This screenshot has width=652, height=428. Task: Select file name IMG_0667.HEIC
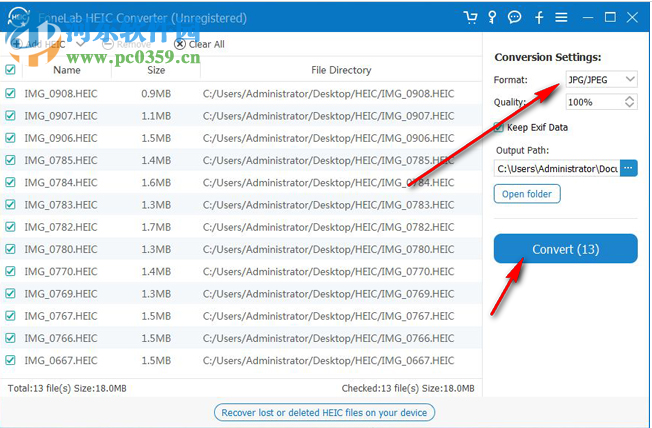pos(61,361)
